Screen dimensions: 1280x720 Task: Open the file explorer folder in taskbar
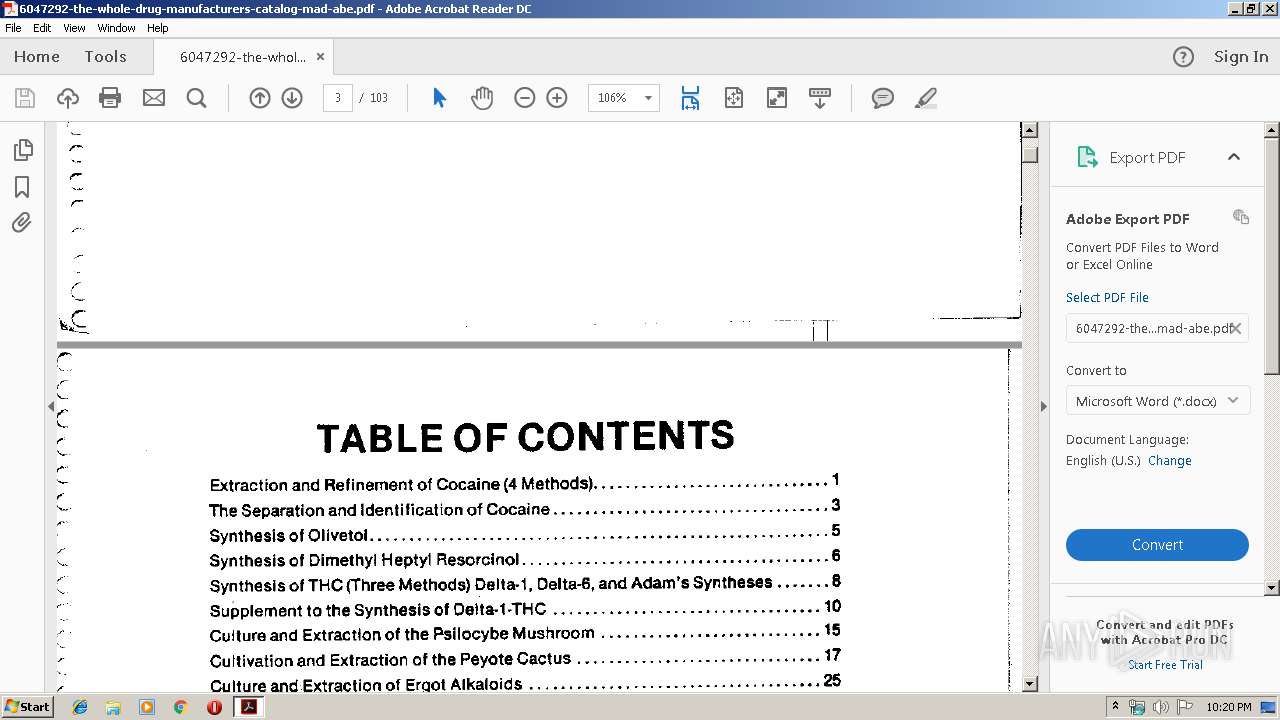pyautogui.click(x=113, y=707)
